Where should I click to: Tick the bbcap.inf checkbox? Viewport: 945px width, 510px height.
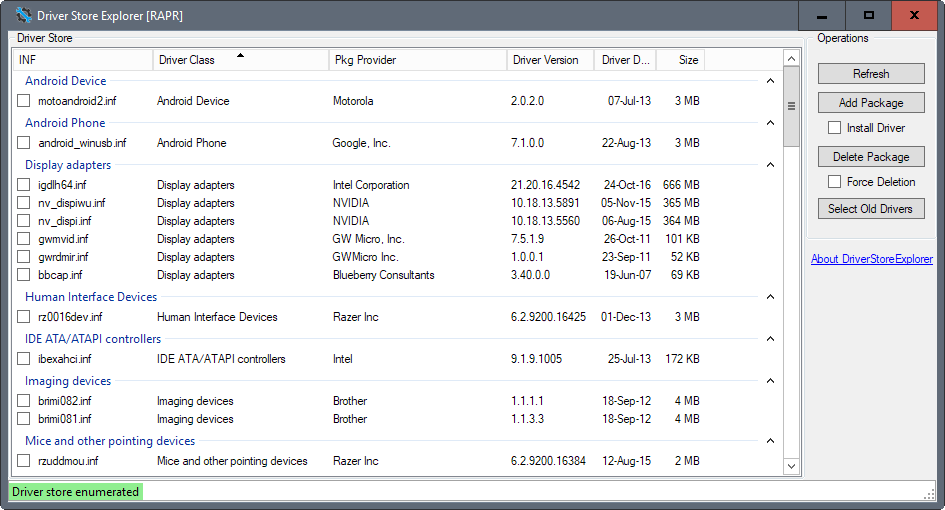[x=24, y=275]
